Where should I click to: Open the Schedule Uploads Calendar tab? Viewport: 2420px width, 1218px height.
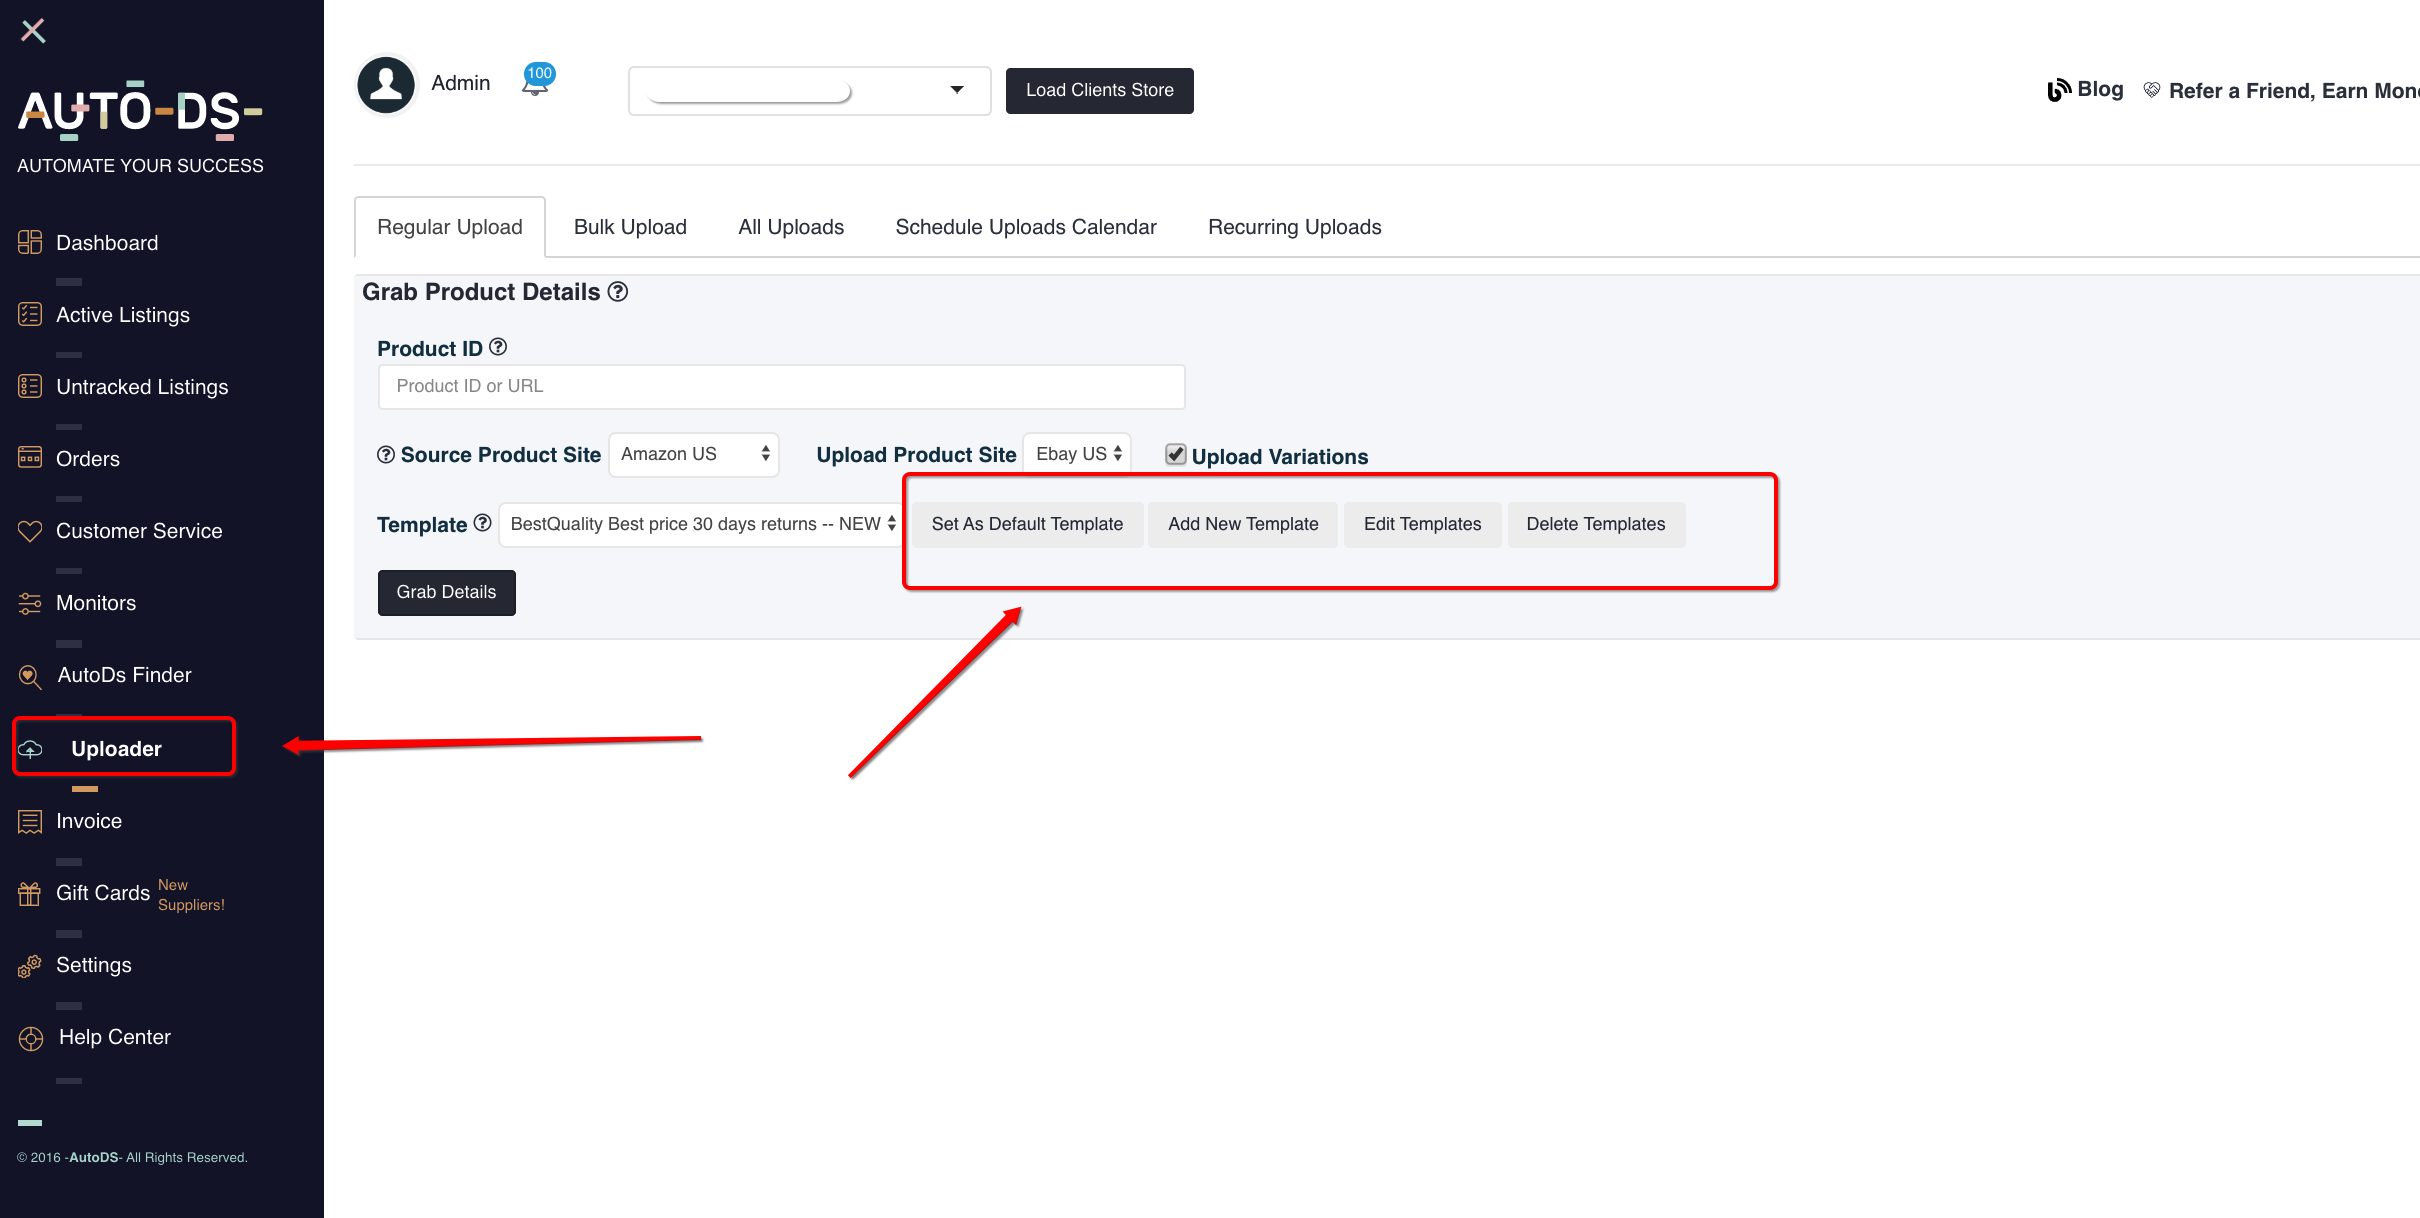[1026, 227]
